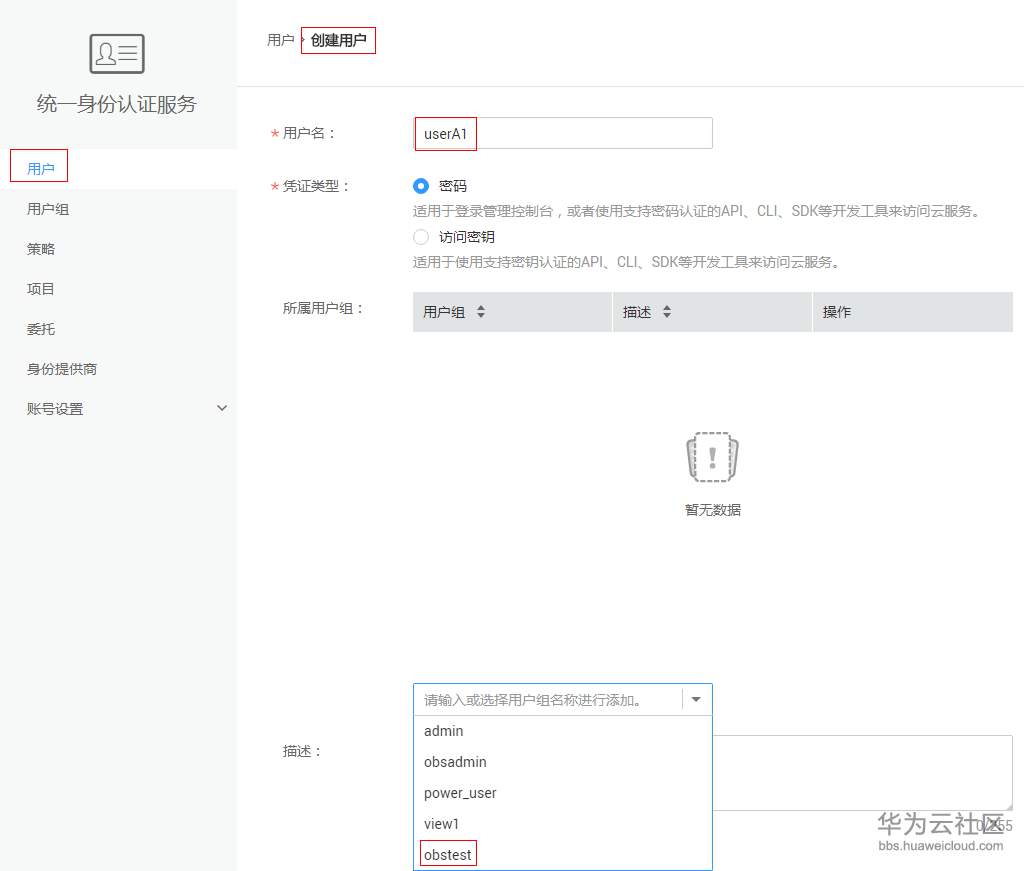Select the 访问密钥 credential radio button
The image size is (1024, 871).
[421, 237]
